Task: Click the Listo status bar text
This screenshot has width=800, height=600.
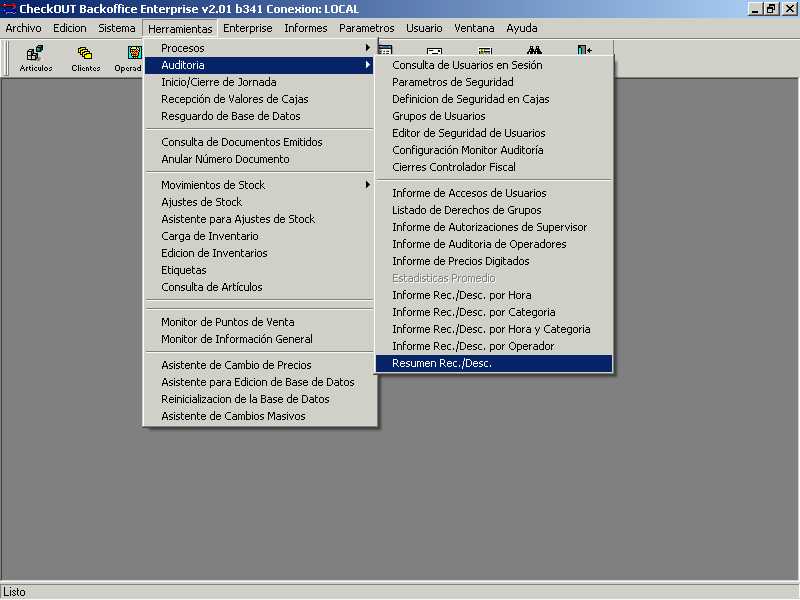Action: coord(14,592)
